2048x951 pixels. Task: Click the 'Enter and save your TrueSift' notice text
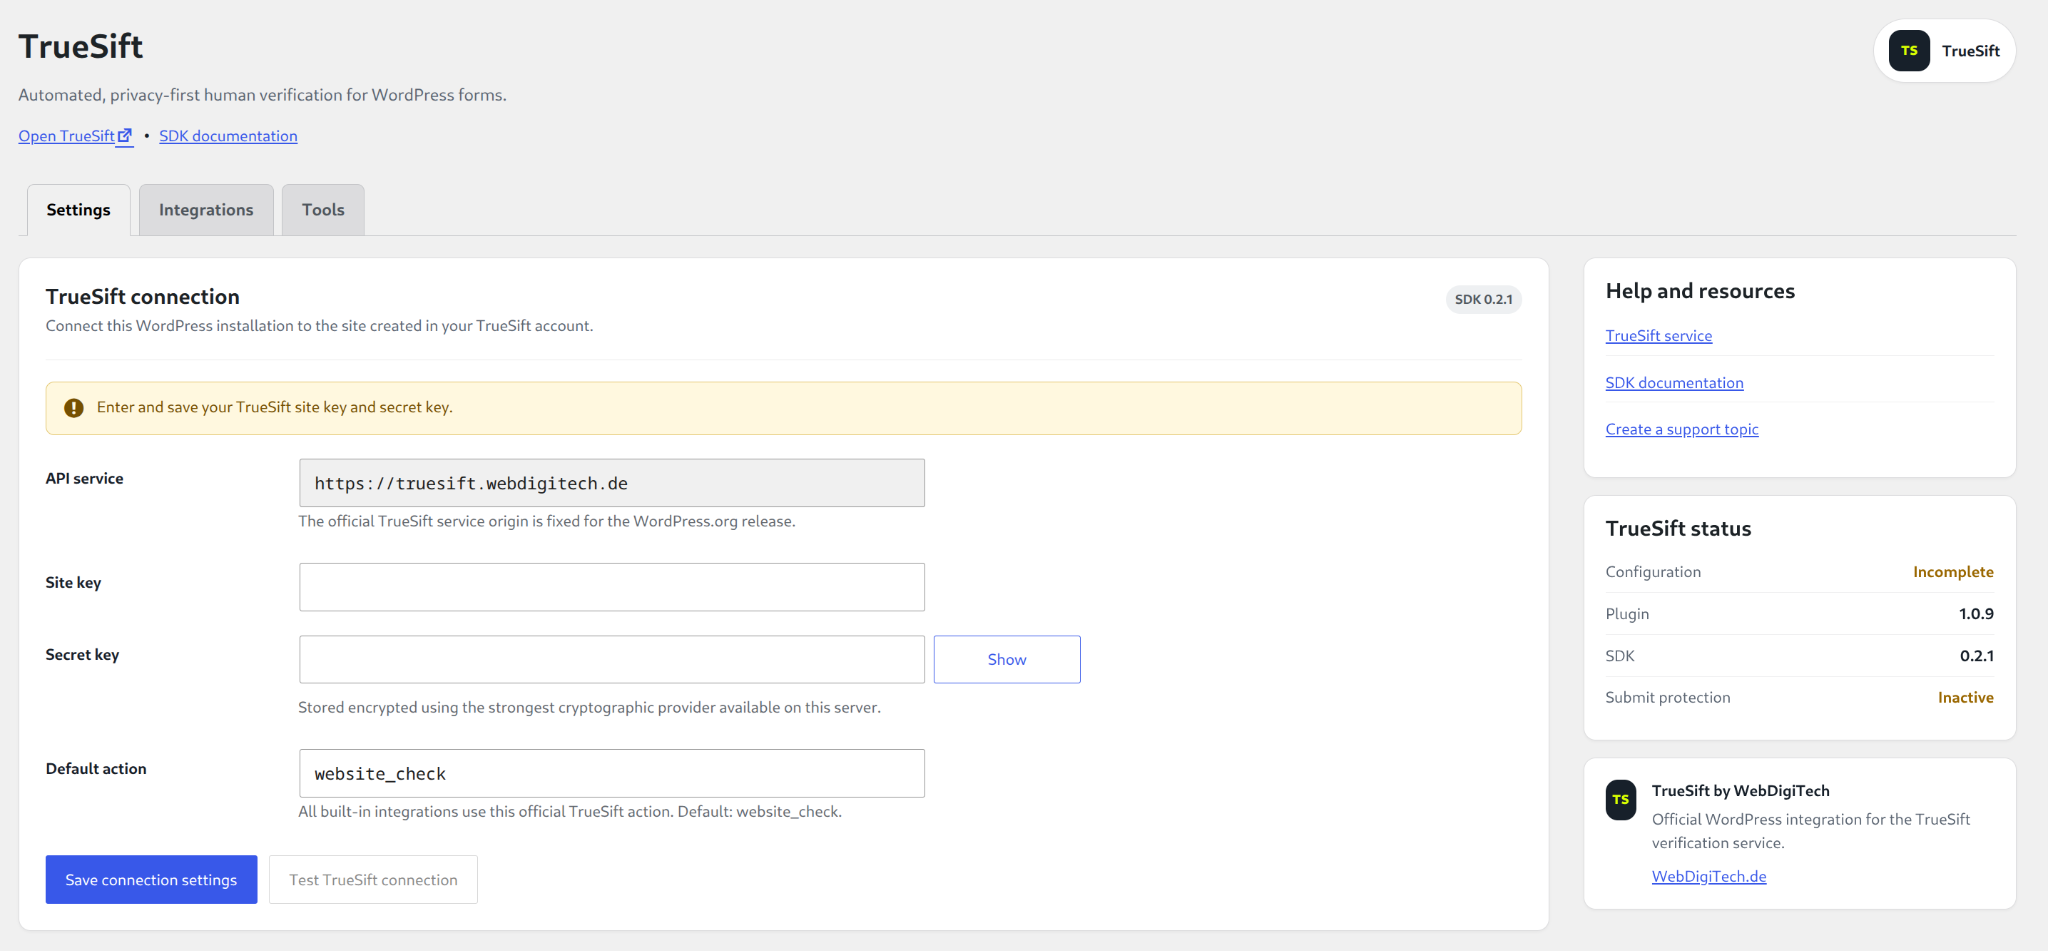275,408
